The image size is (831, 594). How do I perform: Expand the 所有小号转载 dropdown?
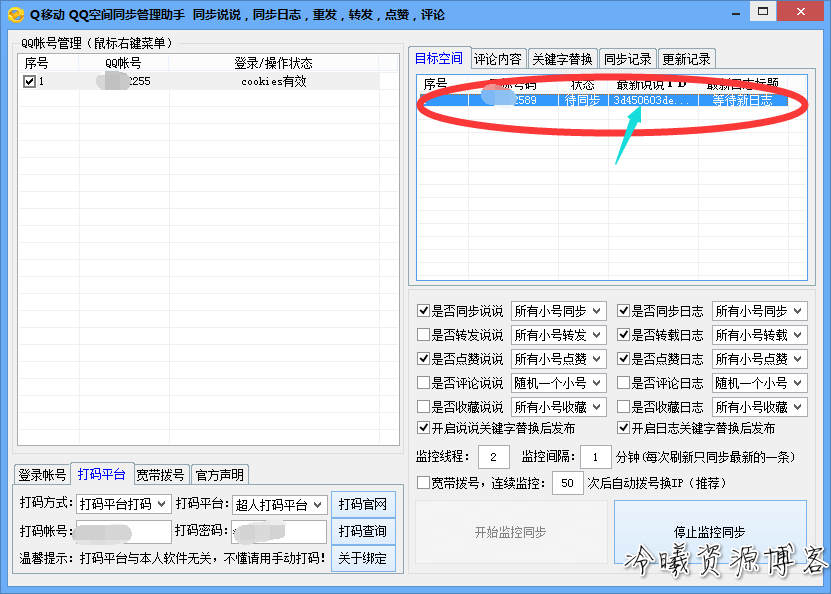pyautogui.click(x=759, y=335)
